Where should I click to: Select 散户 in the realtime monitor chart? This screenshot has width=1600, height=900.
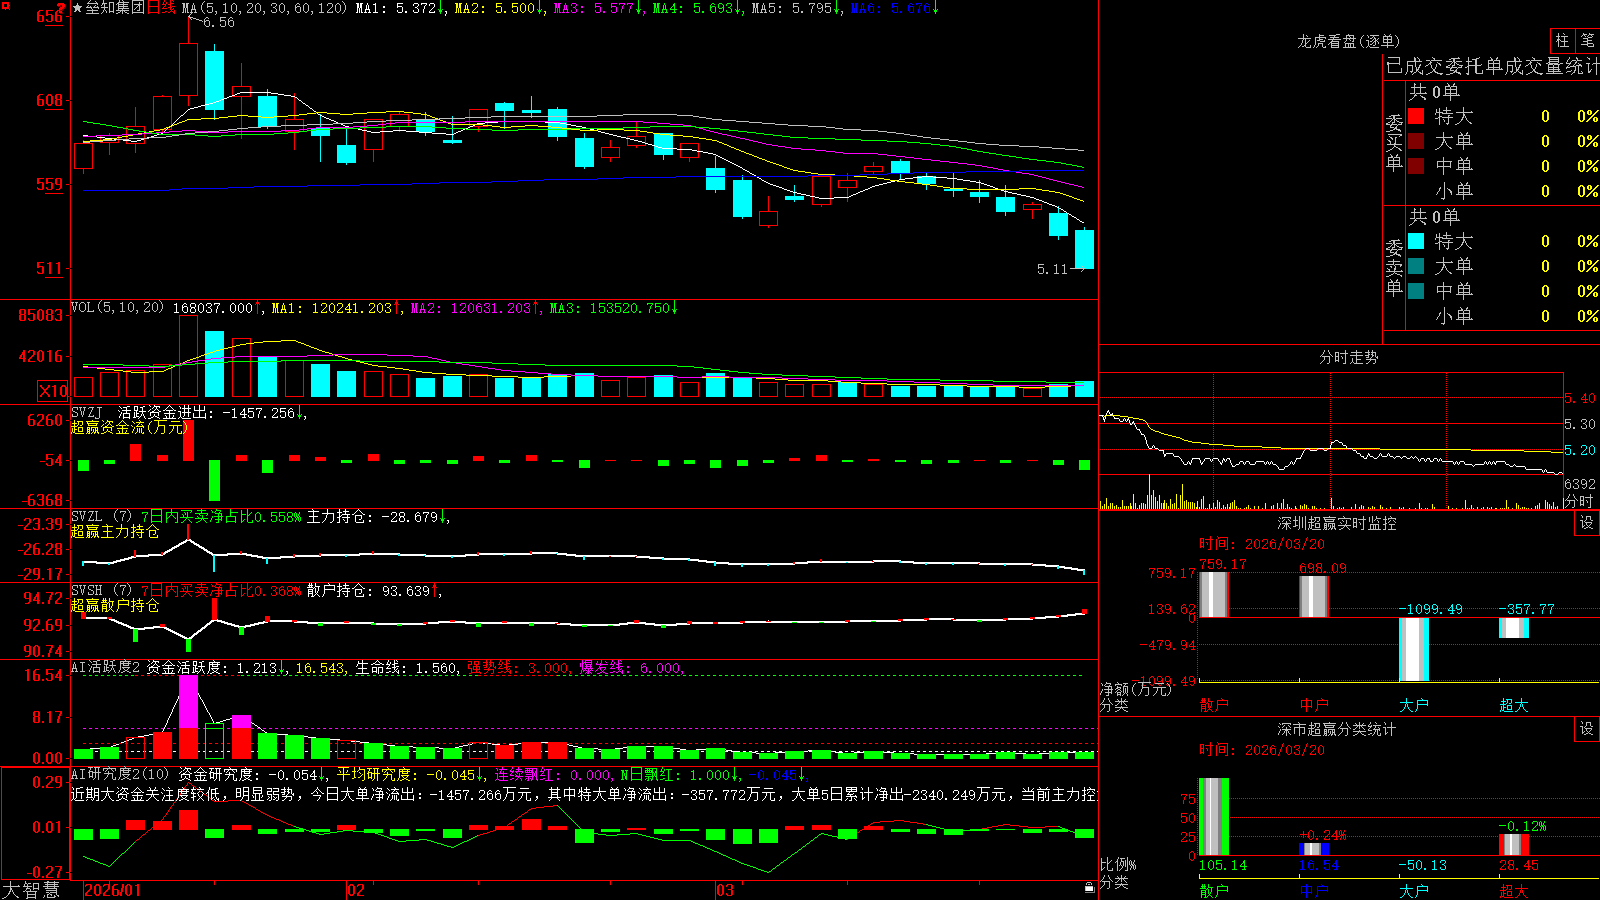1214,705
